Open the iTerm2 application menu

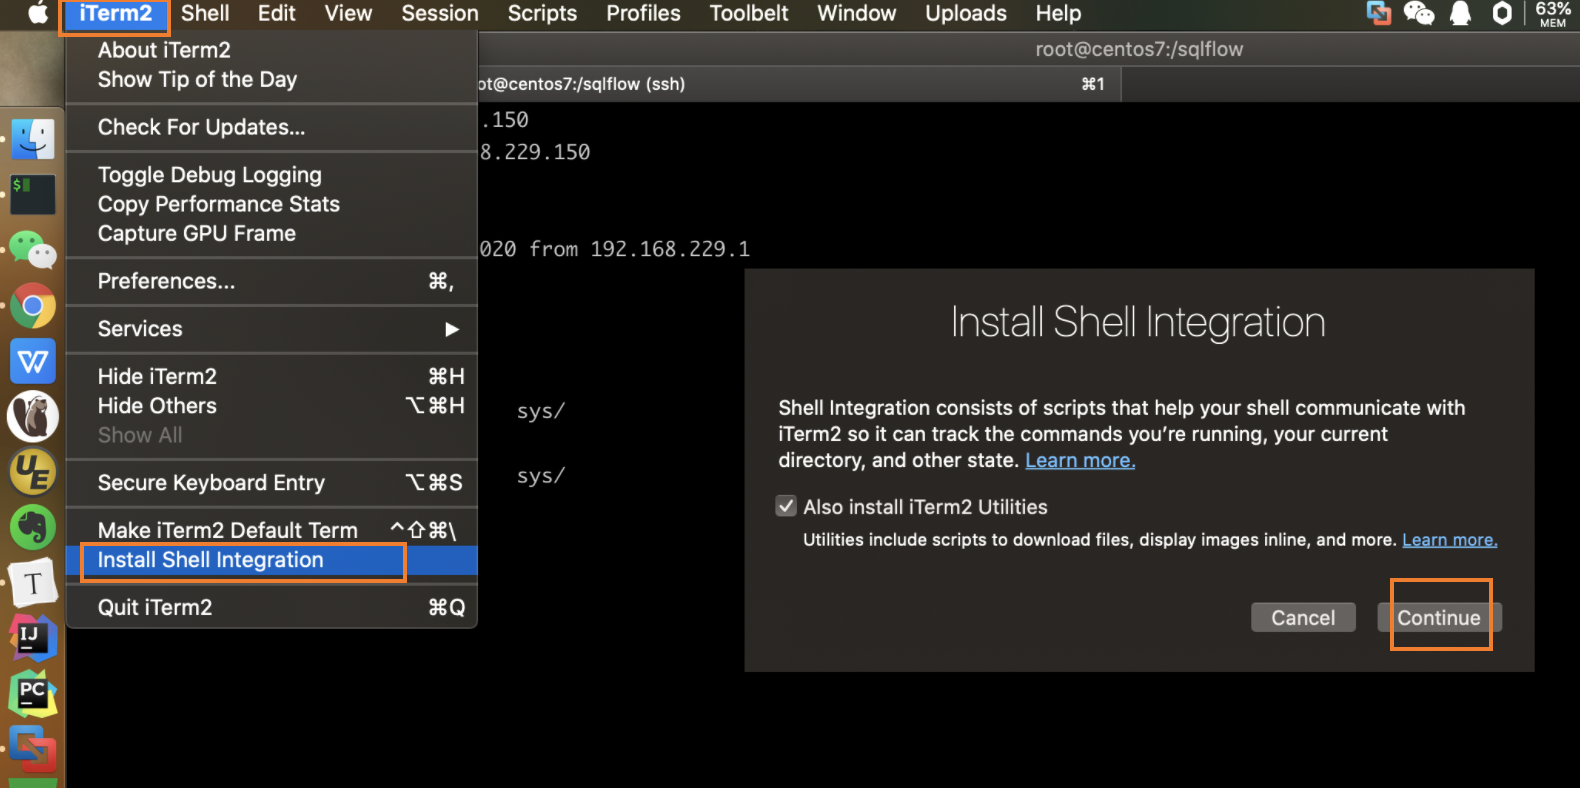115,14
